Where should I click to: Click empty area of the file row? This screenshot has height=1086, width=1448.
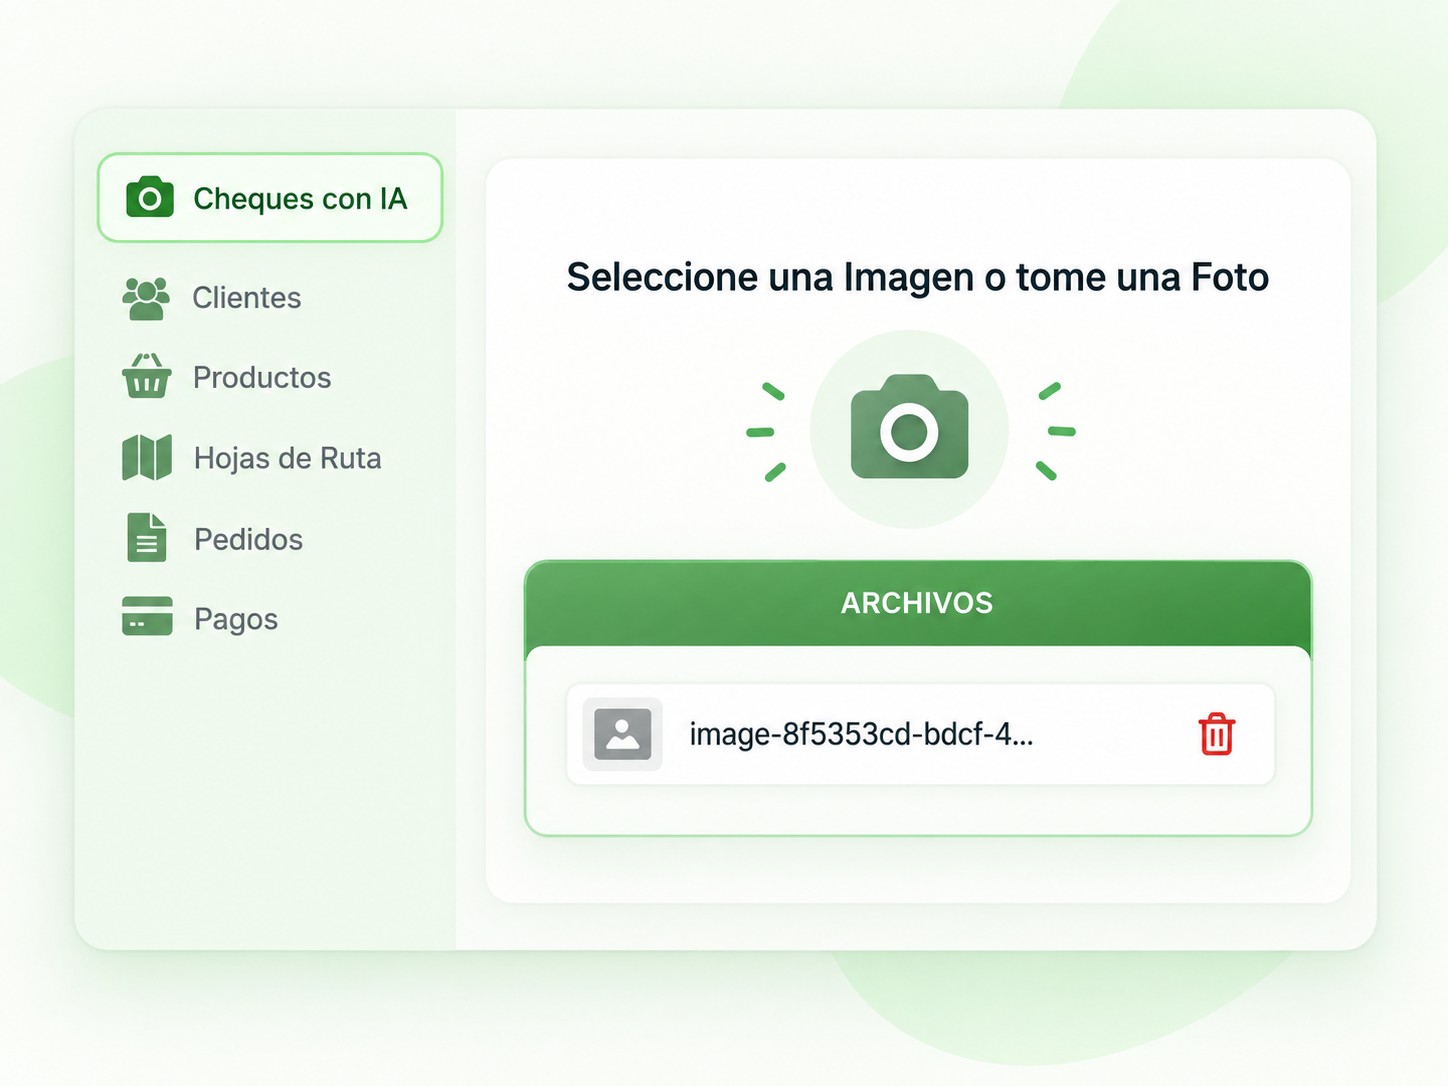pos(1115,734)
